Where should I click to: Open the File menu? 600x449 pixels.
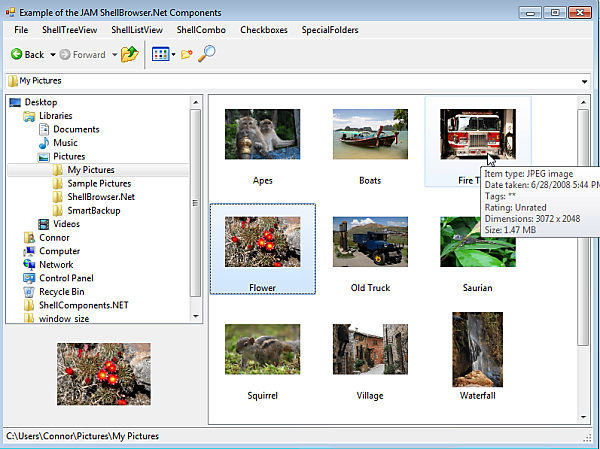pyautogui.click(x=21, y=30)
